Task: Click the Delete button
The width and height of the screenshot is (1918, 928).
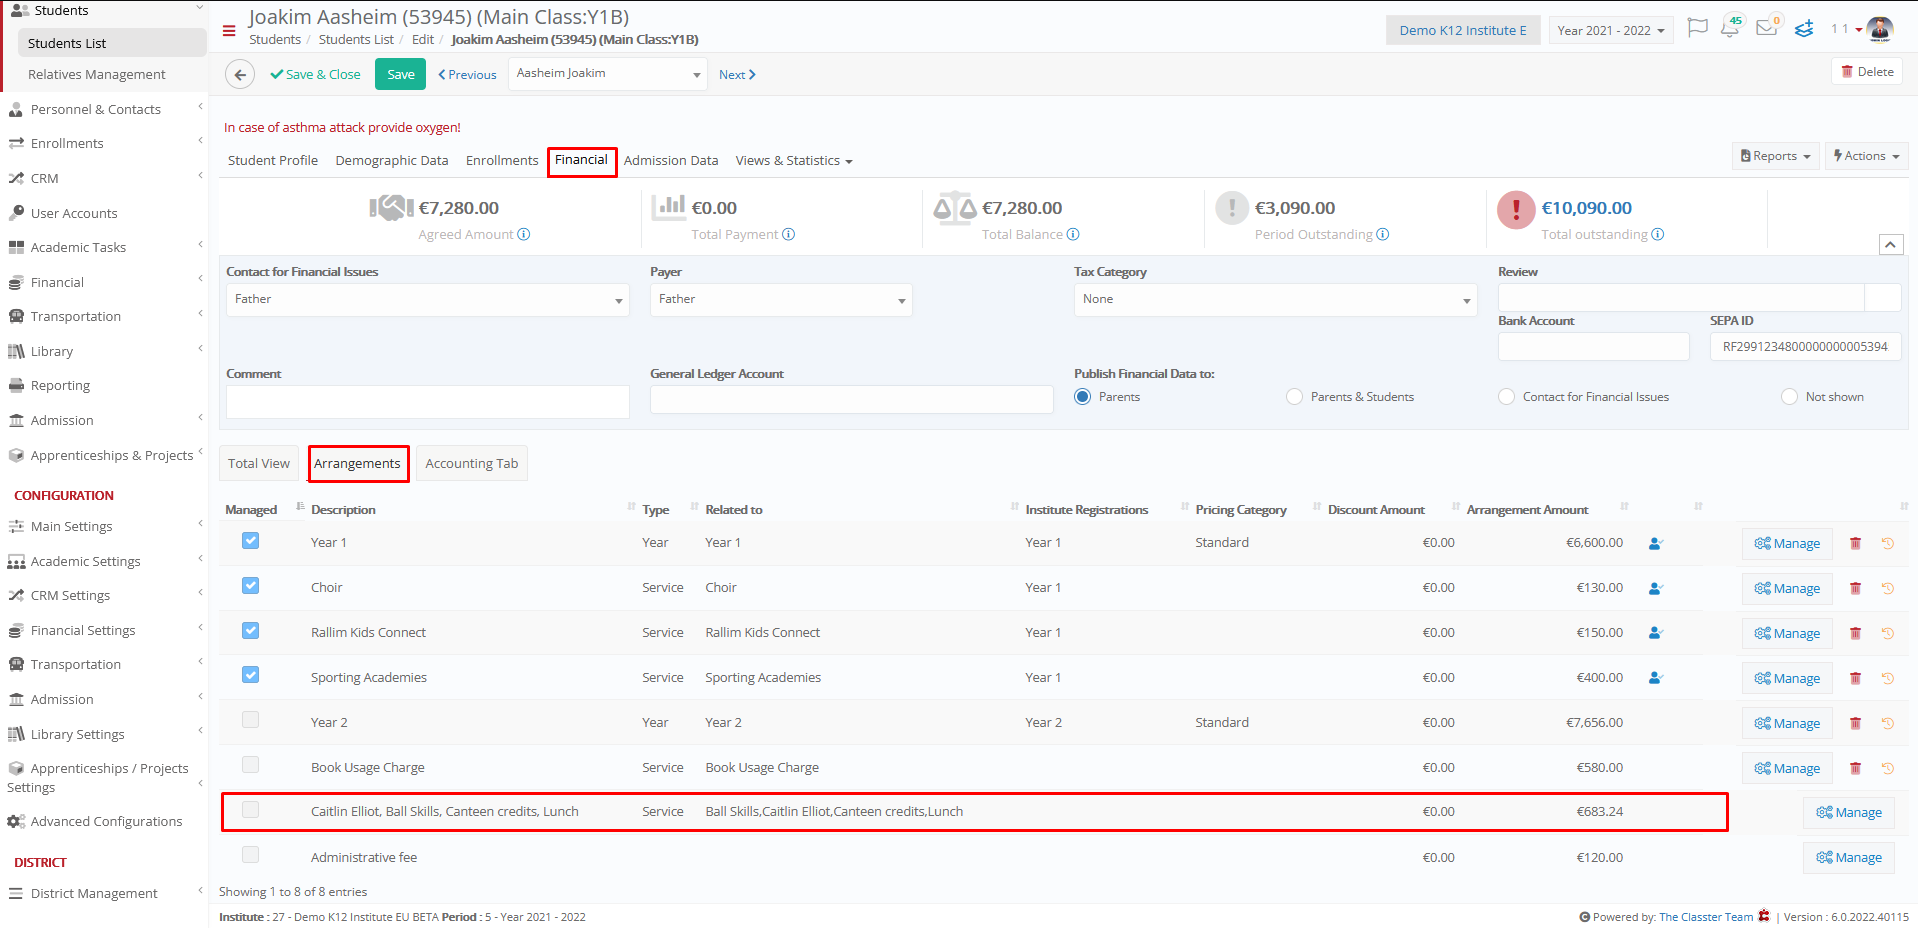Action: click(x=1867, y=72)
